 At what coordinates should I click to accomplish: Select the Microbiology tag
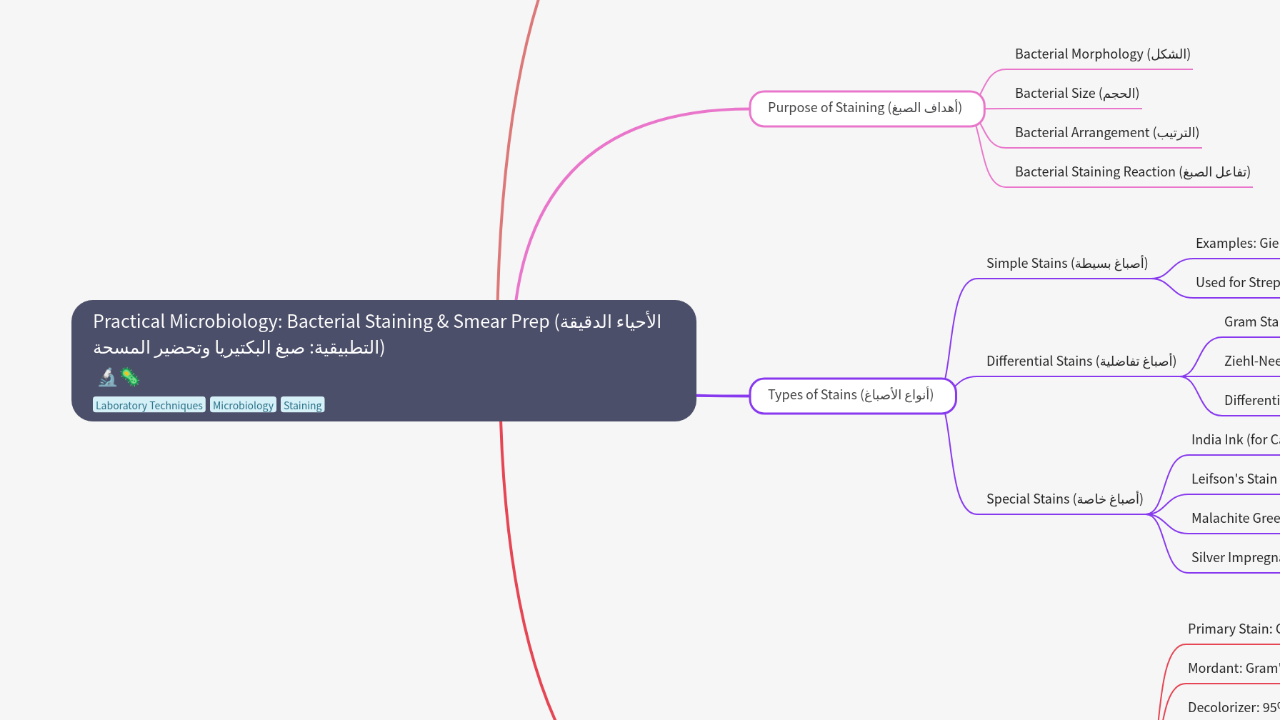(x=243, y=405)
